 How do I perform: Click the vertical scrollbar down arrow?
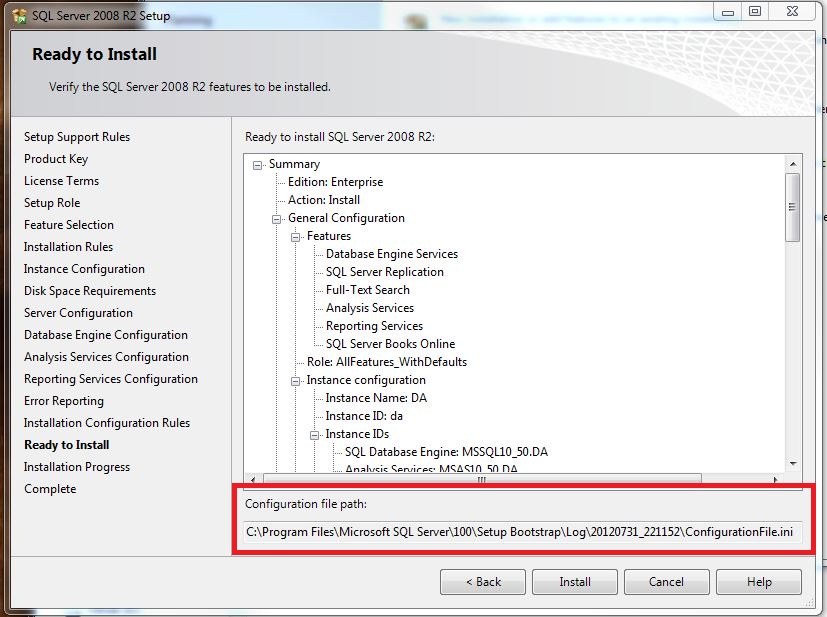(x=793, y=464)
